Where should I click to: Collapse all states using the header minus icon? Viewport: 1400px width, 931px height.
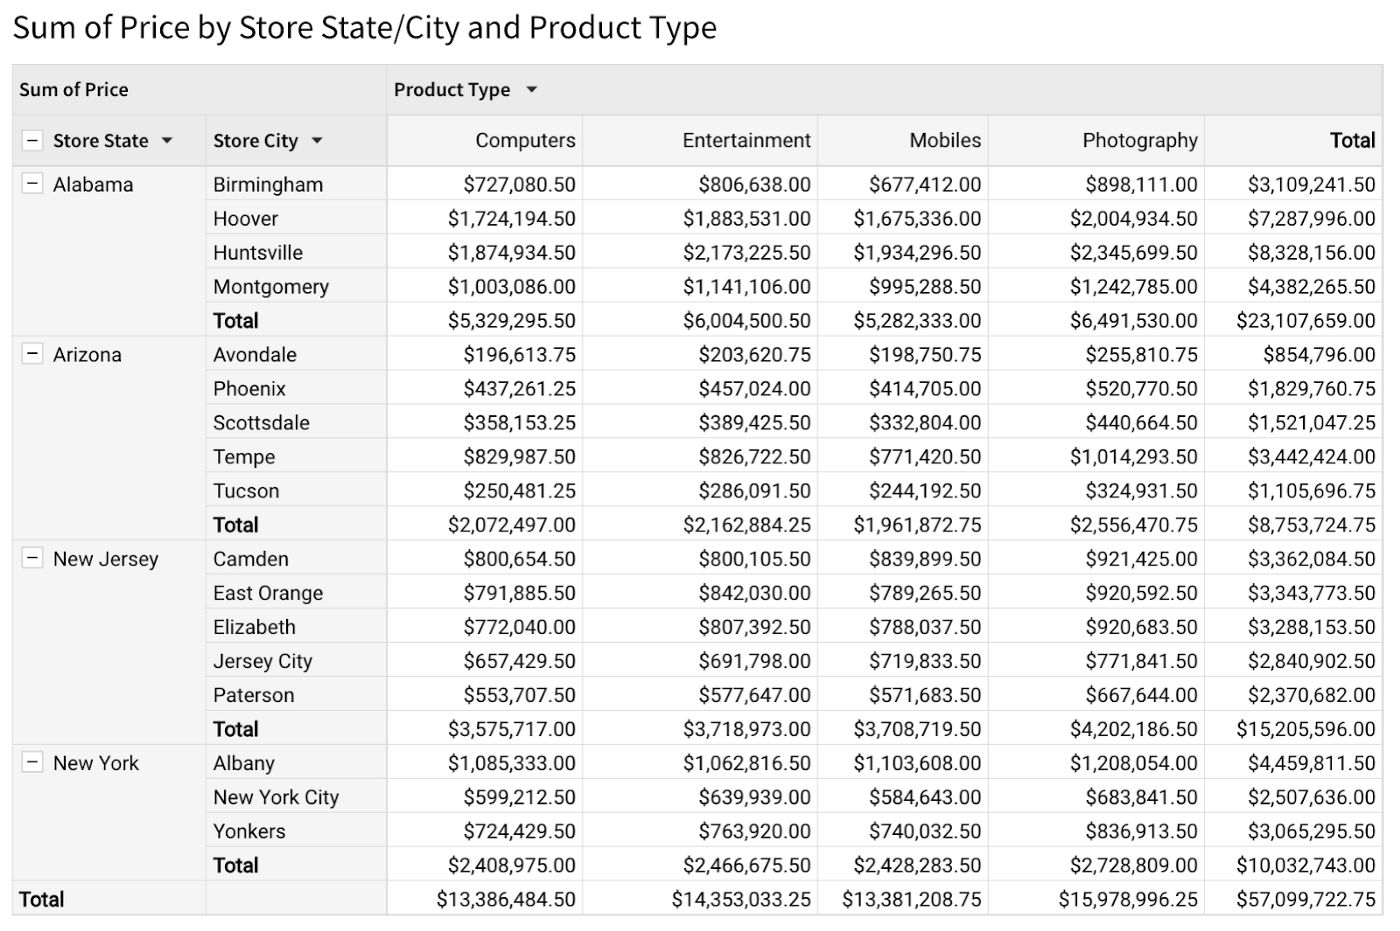click(x=31, y=140)
